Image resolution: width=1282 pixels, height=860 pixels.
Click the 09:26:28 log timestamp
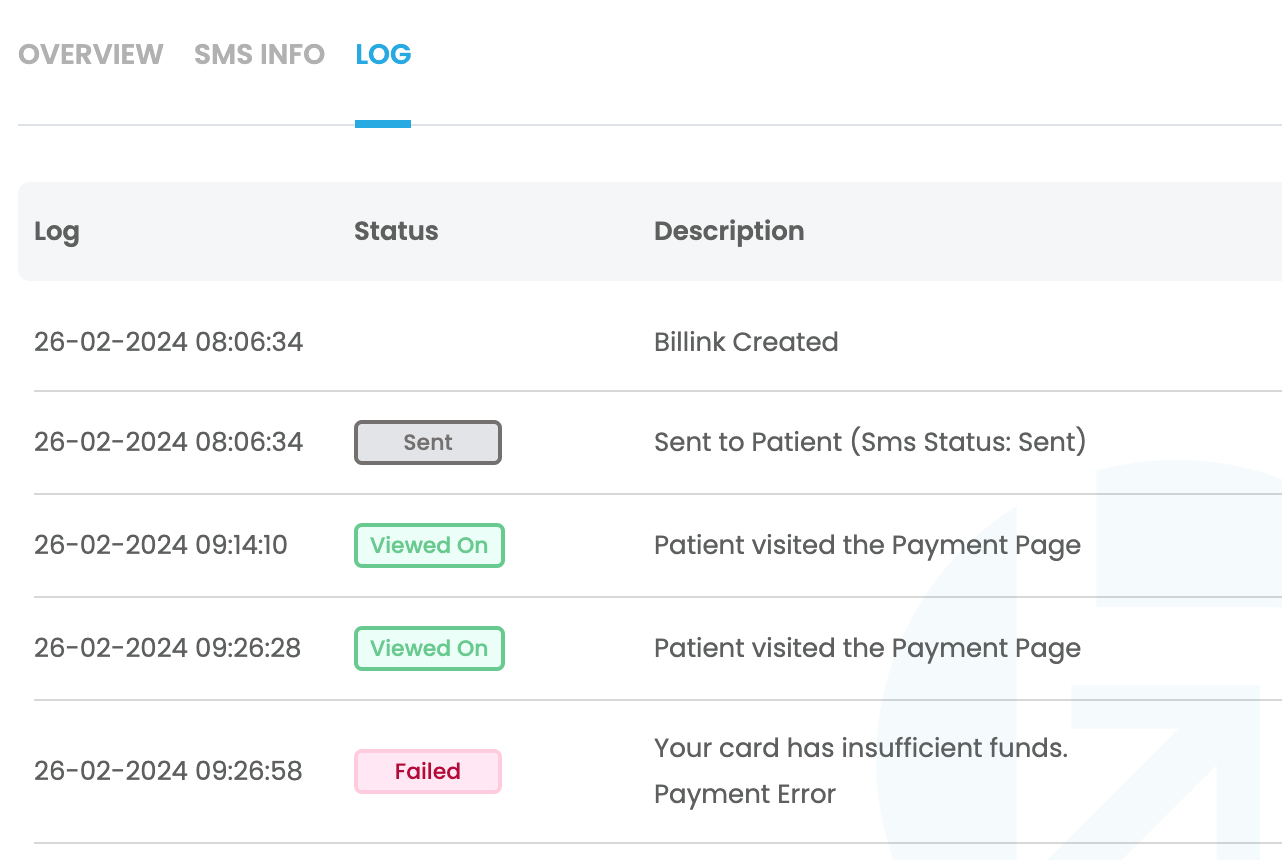click(167, 648)
